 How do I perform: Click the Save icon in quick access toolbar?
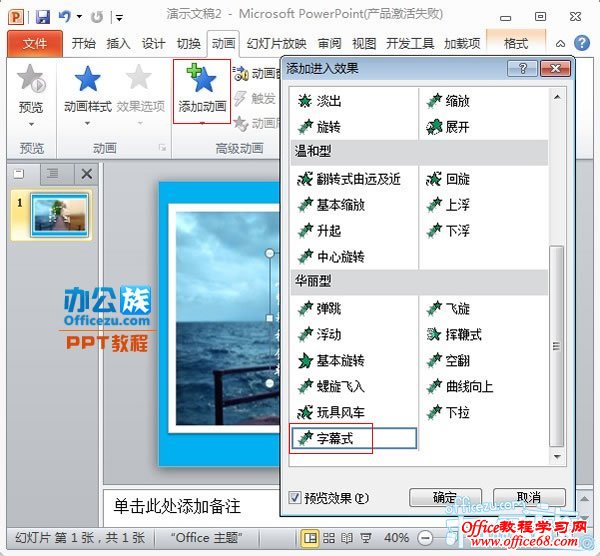click(x=43, y=17)
